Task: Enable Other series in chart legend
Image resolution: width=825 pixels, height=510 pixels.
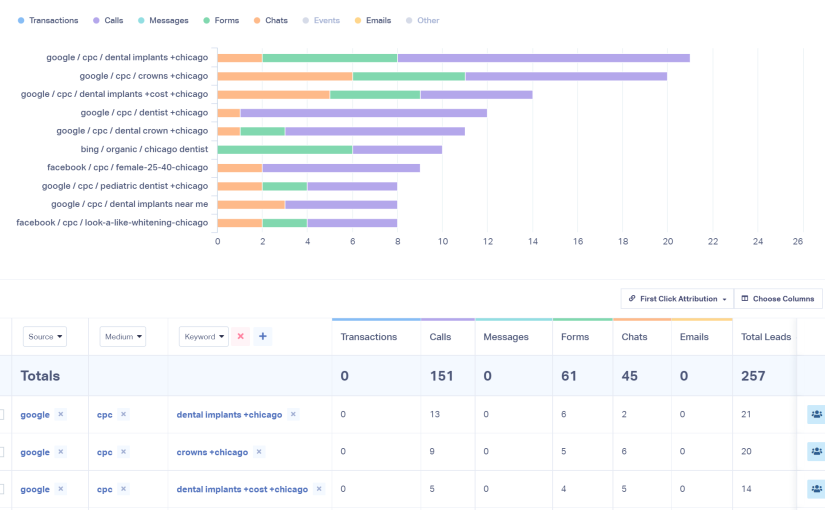Action: point(422,21)
